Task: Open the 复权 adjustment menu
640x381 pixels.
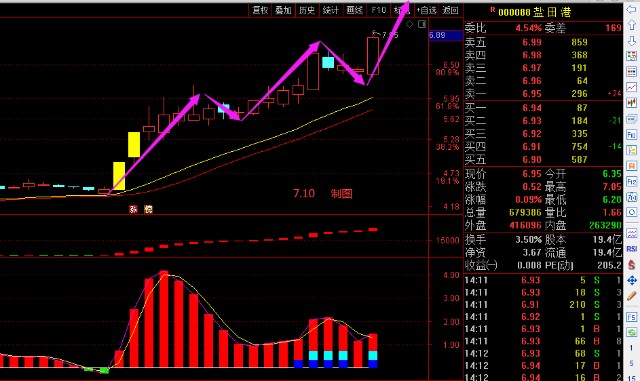Action: 260,10
